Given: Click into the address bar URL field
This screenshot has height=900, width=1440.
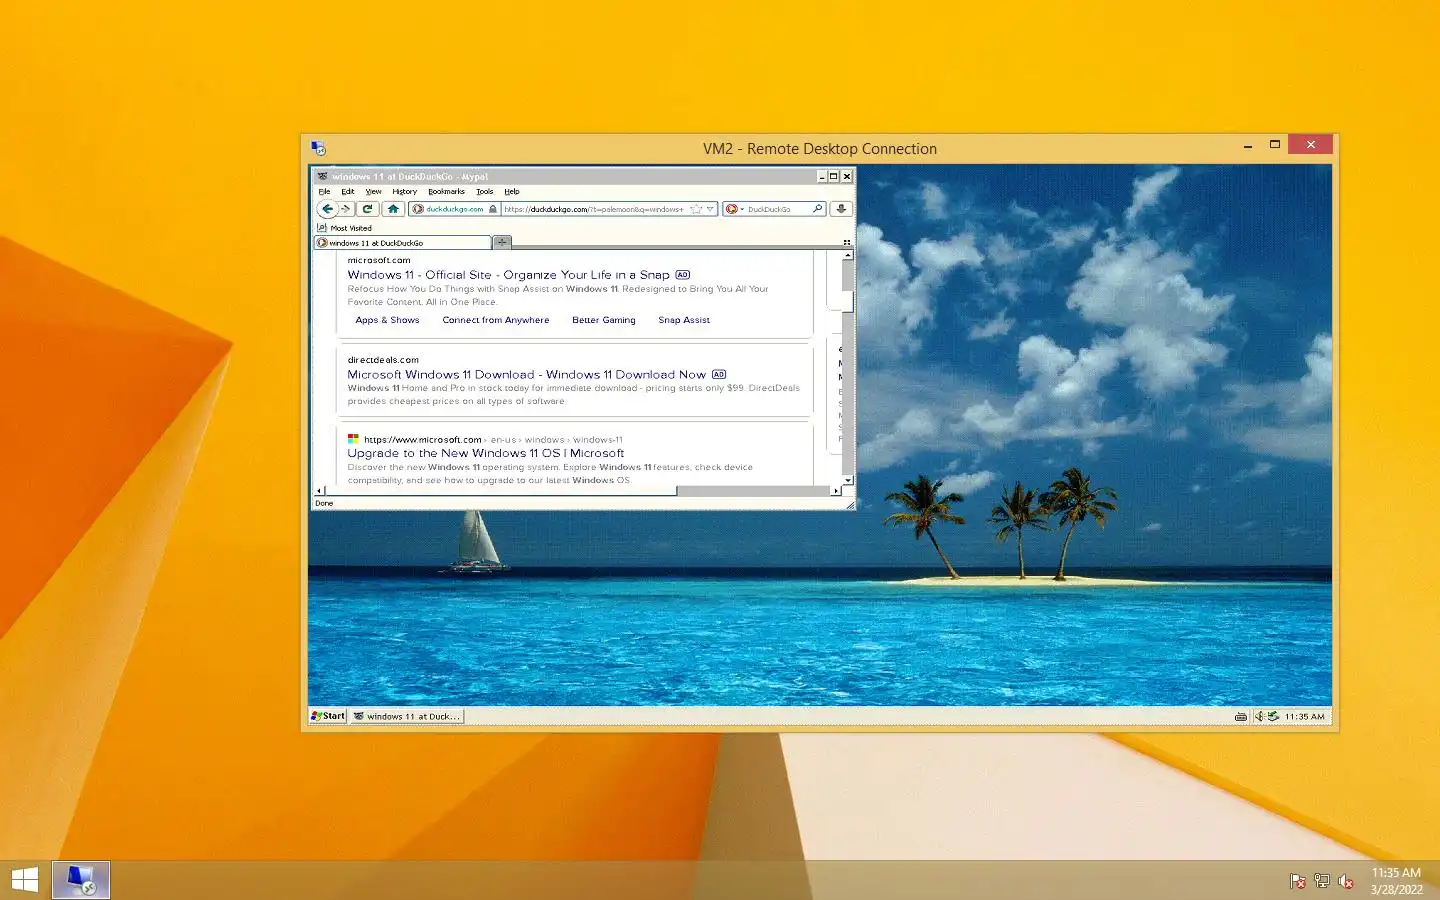Looking at the screenshot, I should coord(594,209).
